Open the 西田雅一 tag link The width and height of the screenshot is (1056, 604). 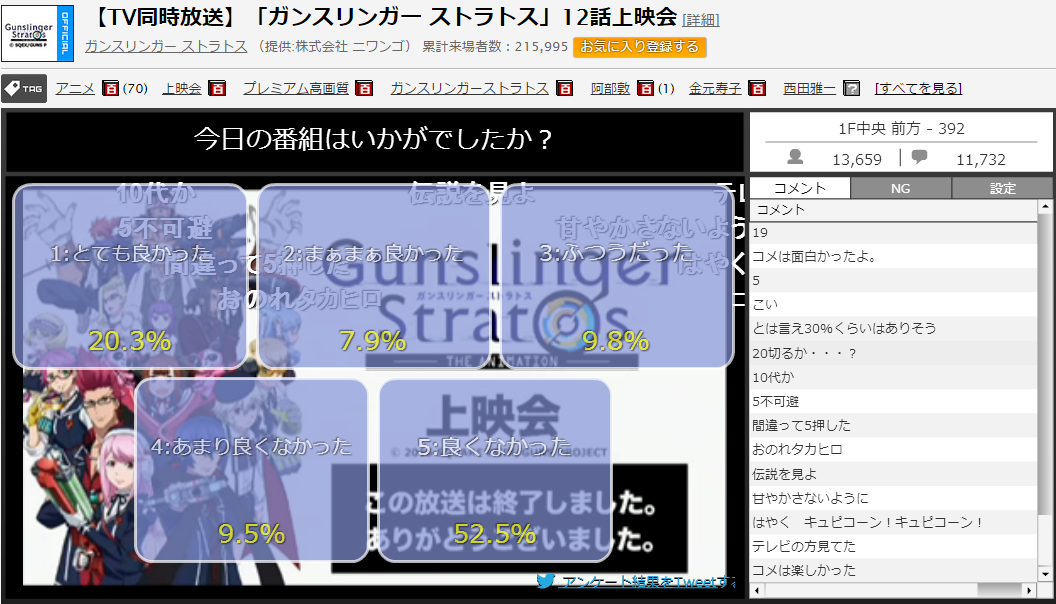810,88
